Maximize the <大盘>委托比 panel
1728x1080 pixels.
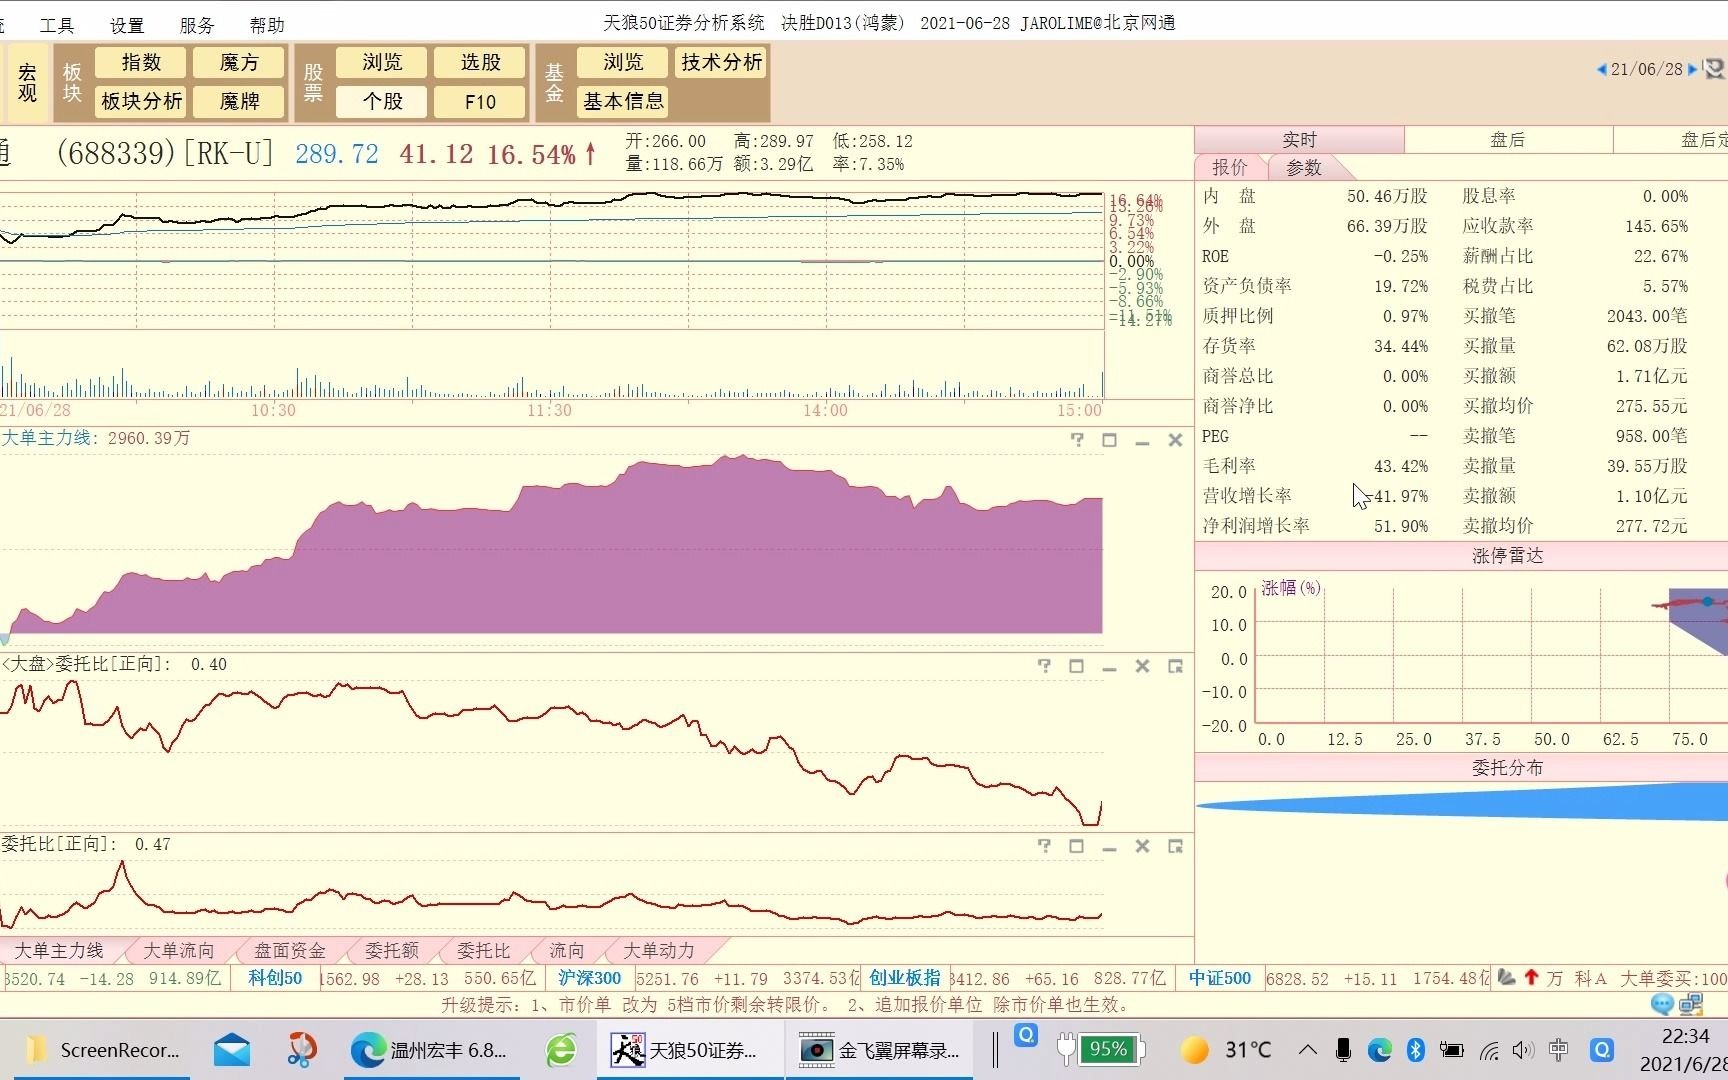[x=1076, y=666]
